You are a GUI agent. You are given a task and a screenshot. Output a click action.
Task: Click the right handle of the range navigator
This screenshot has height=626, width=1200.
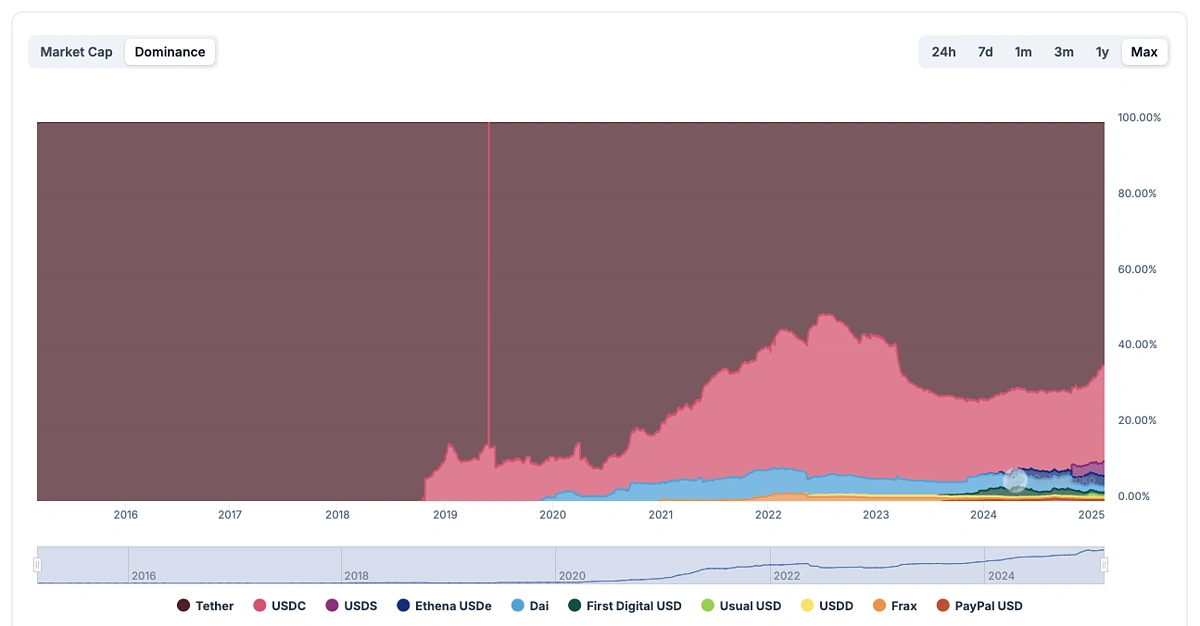click(1104, 565)
